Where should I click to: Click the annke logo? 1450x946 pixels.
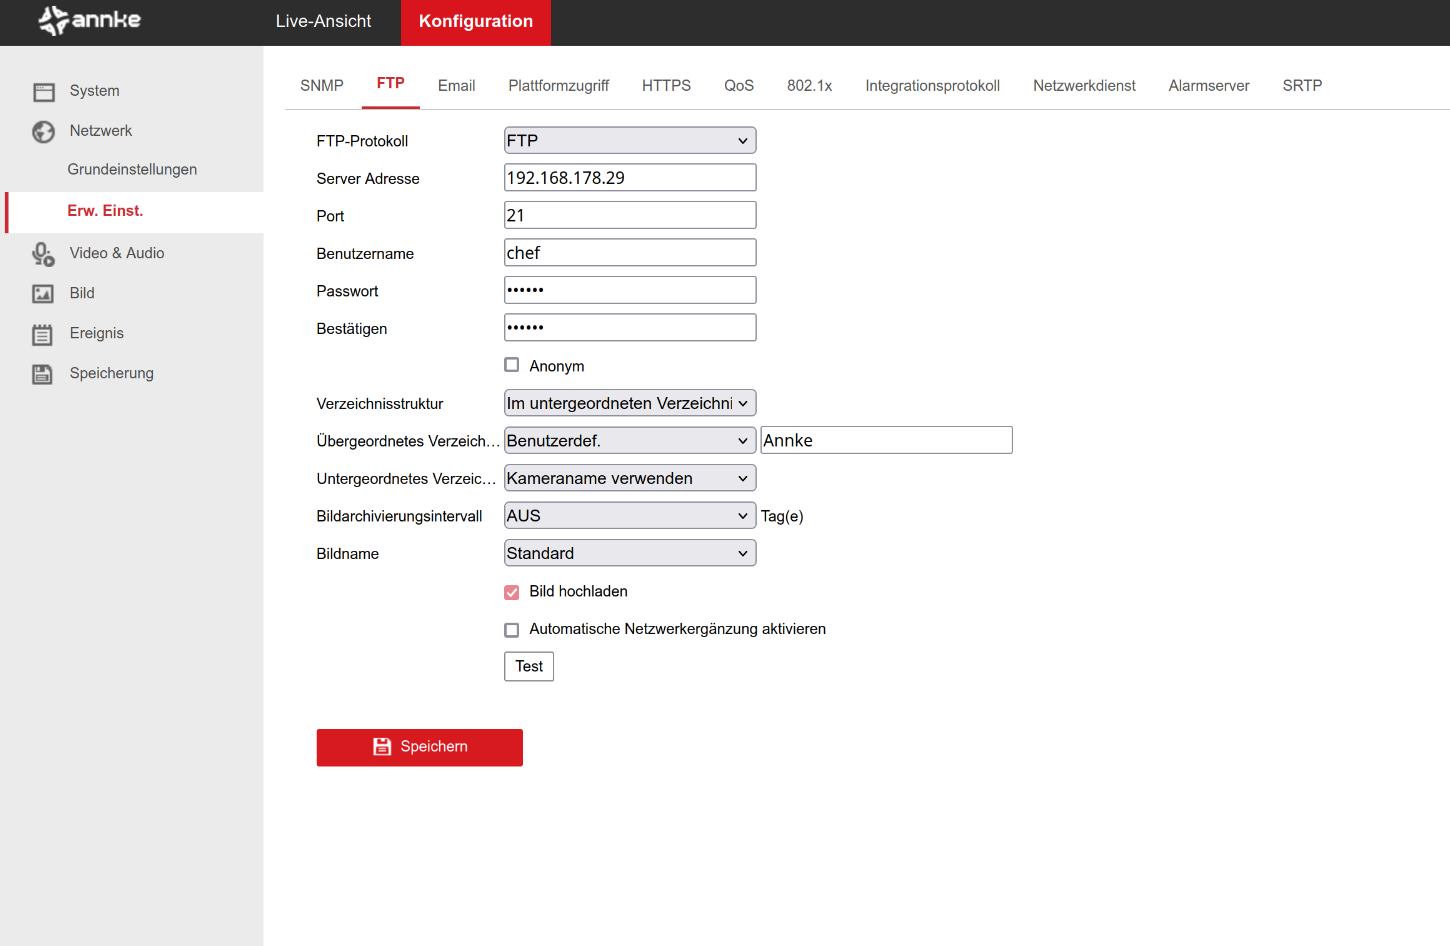coord(90,21)
